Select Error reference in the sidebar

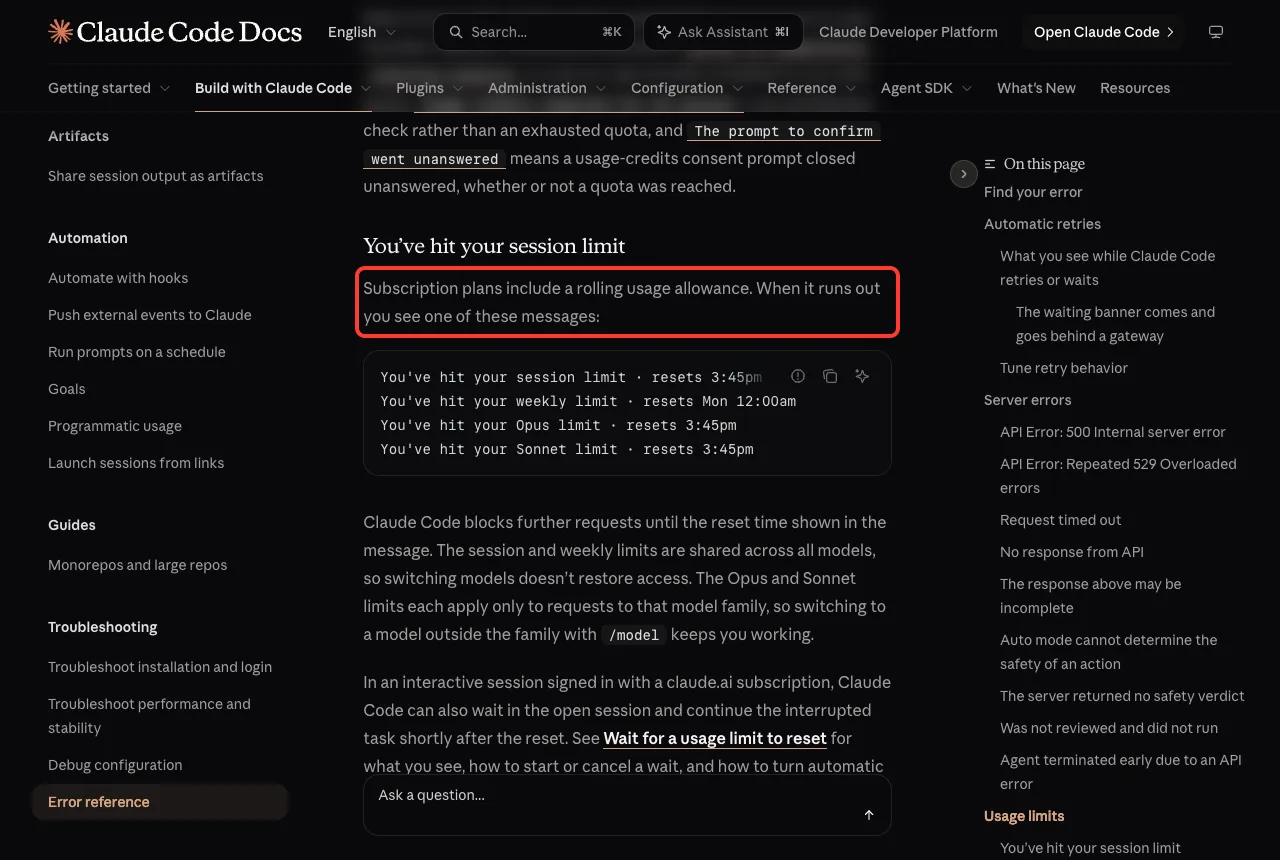[x=160, y=802]
